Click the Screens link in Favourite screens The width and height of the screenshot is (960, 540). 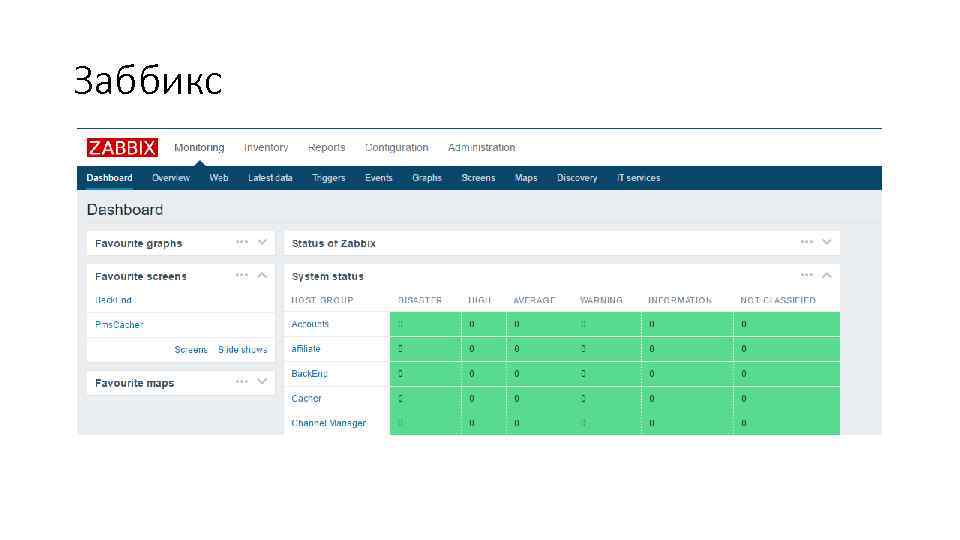[191, 350]
